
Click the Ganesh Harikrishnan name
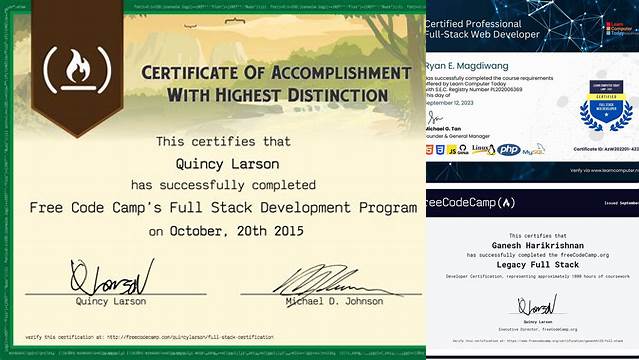coord(538,245)
